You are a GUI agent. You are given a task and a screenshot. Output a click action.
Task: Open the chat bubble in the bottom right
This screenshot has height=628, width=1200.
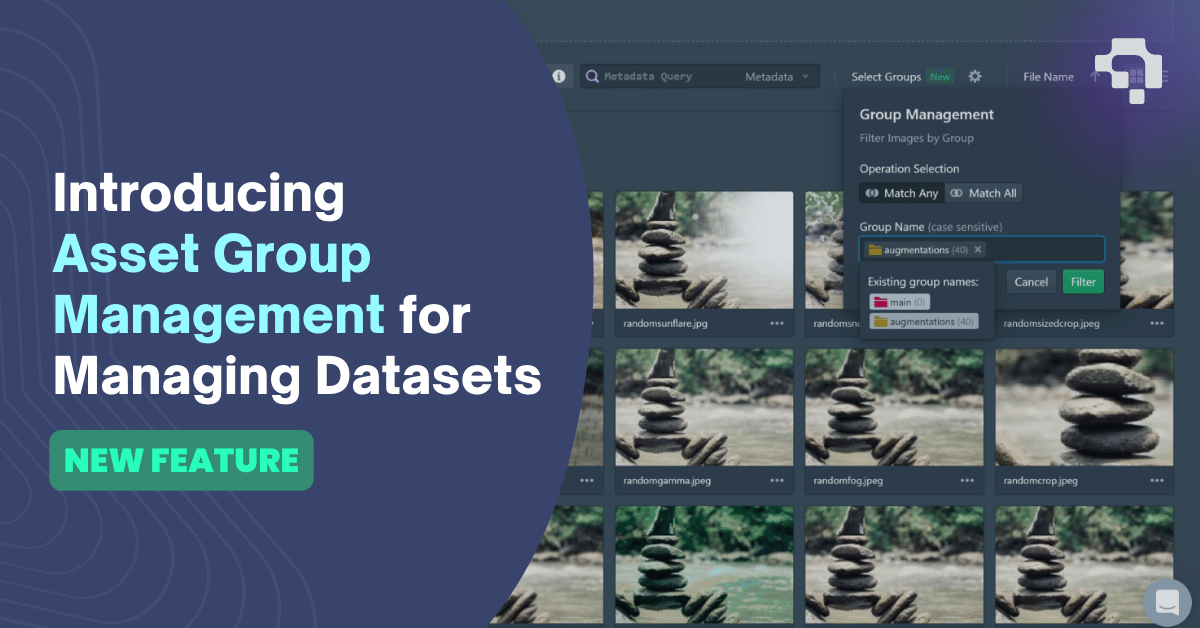[x=1166, y=602]
